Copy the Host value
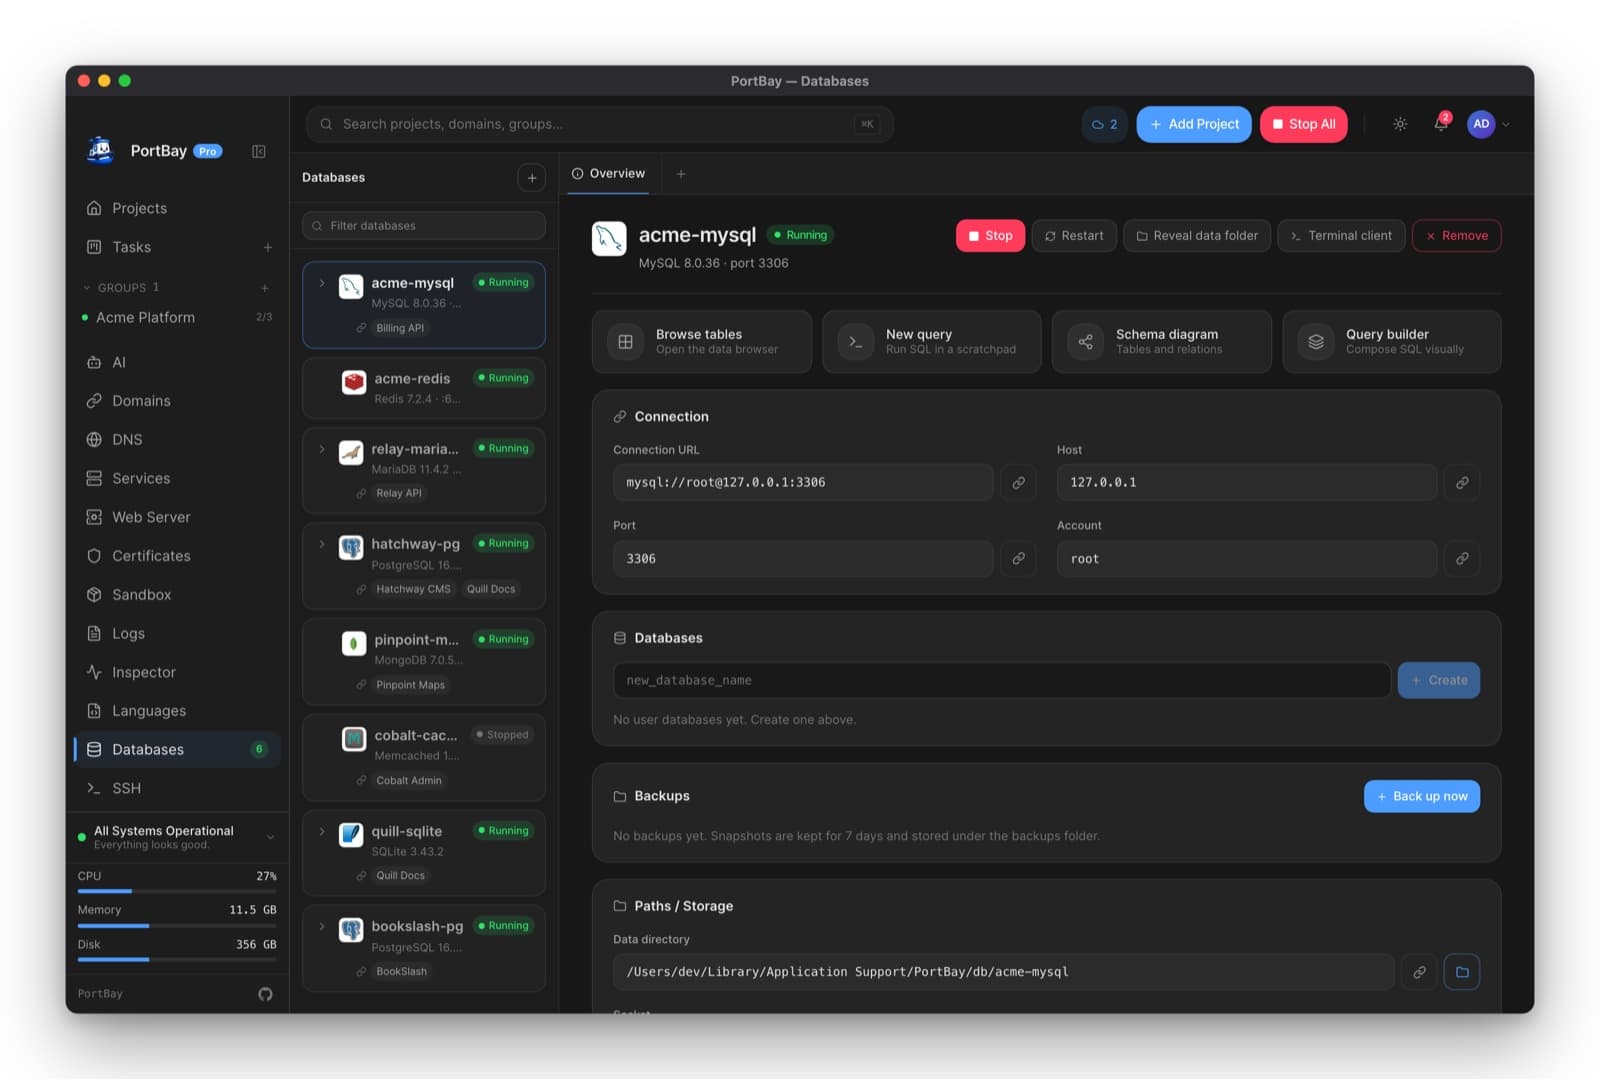Viewport: 1600px width, 1079px height. click(x=1462, y=483)
